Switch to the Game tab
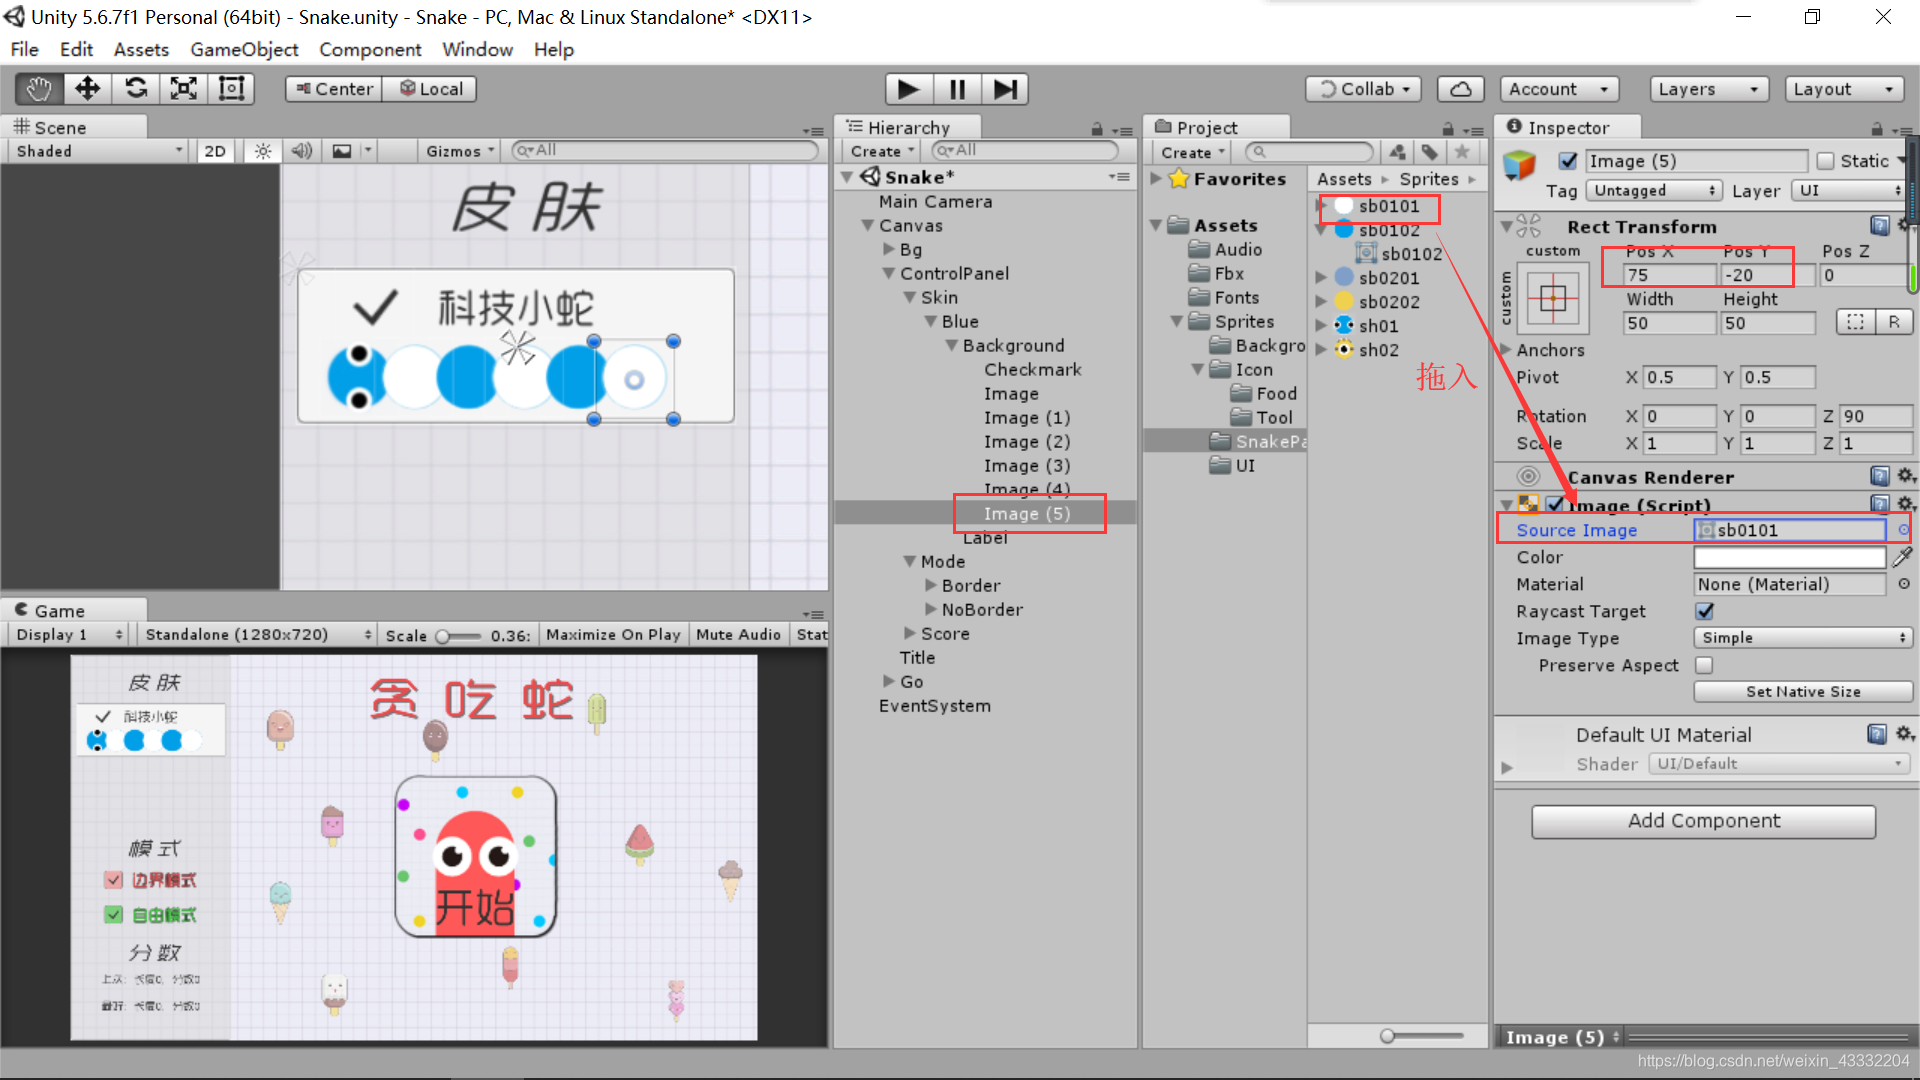Image resolution: width=1920 pixels, height=1080 pixels. pos(74,610)
